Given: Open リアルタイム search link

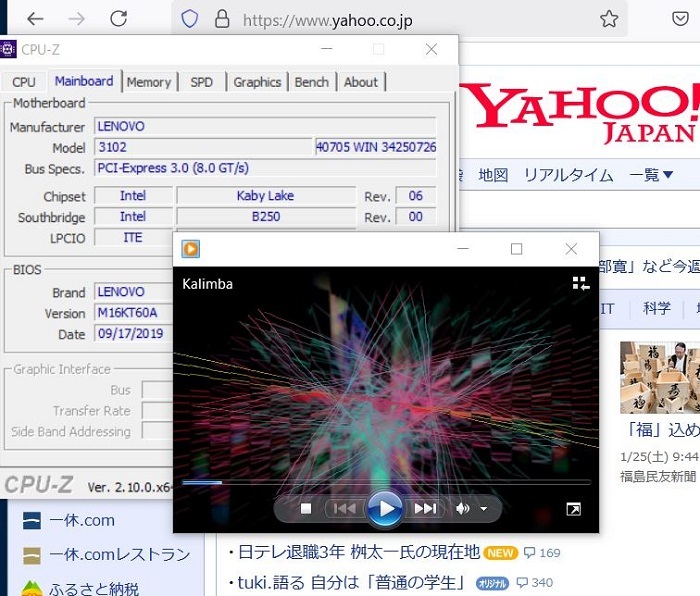Looking at the screenshot, I should 568,175.
